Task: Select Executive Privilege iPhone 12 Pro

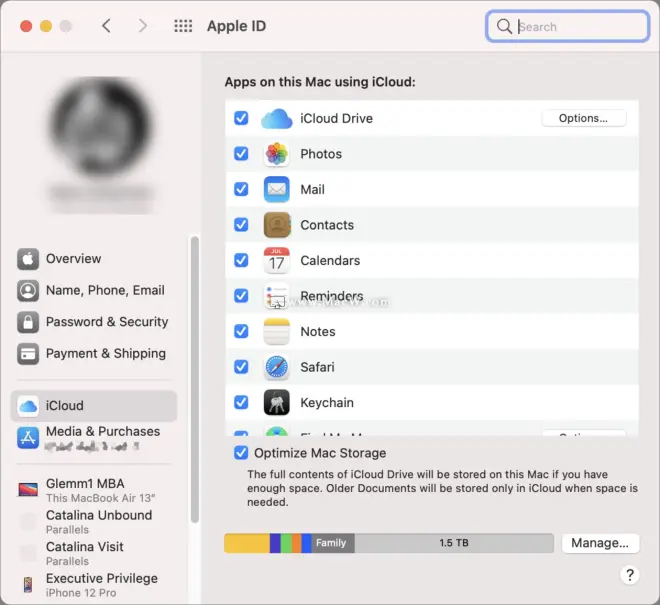Action: point(93,585)
